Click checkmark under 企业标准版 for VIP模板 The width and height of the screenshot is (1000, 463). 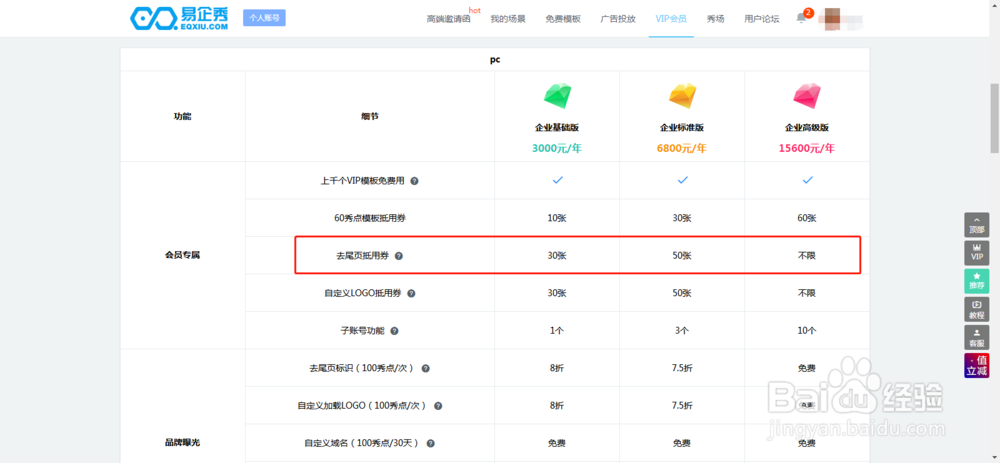pyautogui.click(x=682, y=180)
